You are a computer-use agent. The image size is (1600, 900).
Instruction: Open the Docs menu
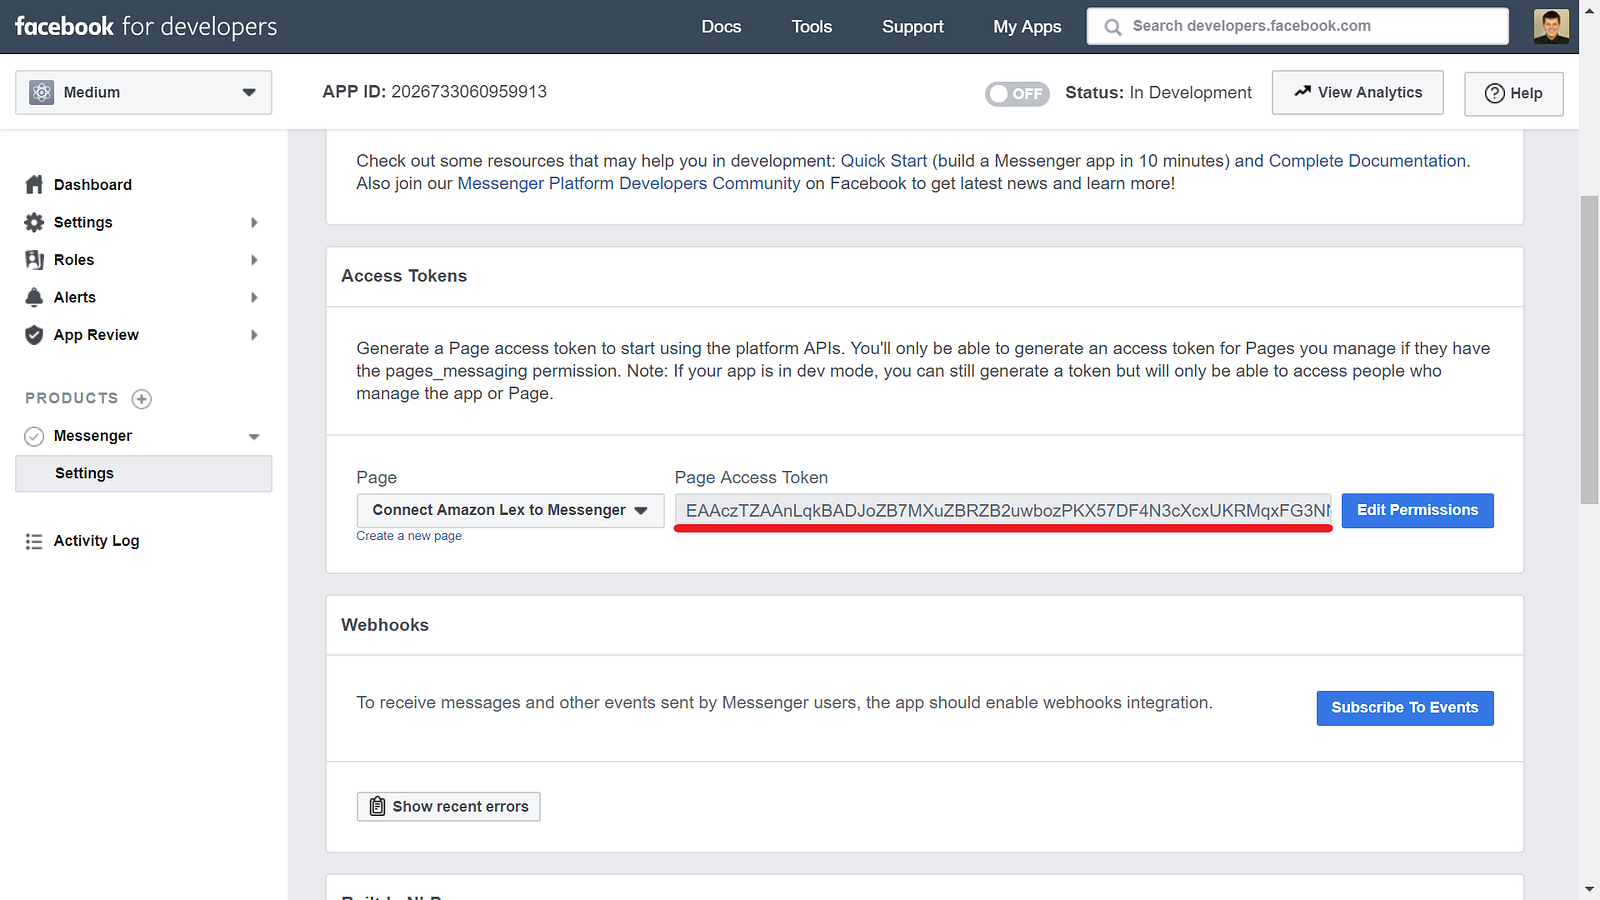[x=721, y=27]
